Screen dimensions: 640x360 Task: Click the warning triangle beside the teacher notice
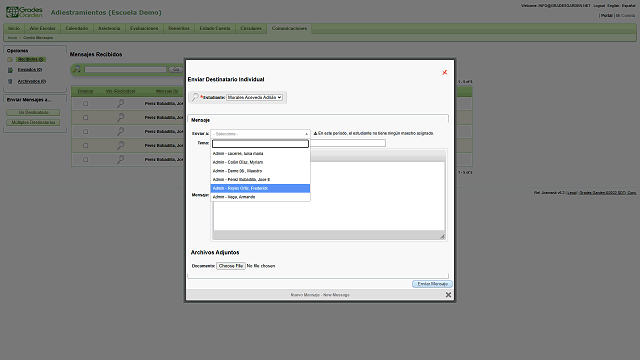(315, 133)
